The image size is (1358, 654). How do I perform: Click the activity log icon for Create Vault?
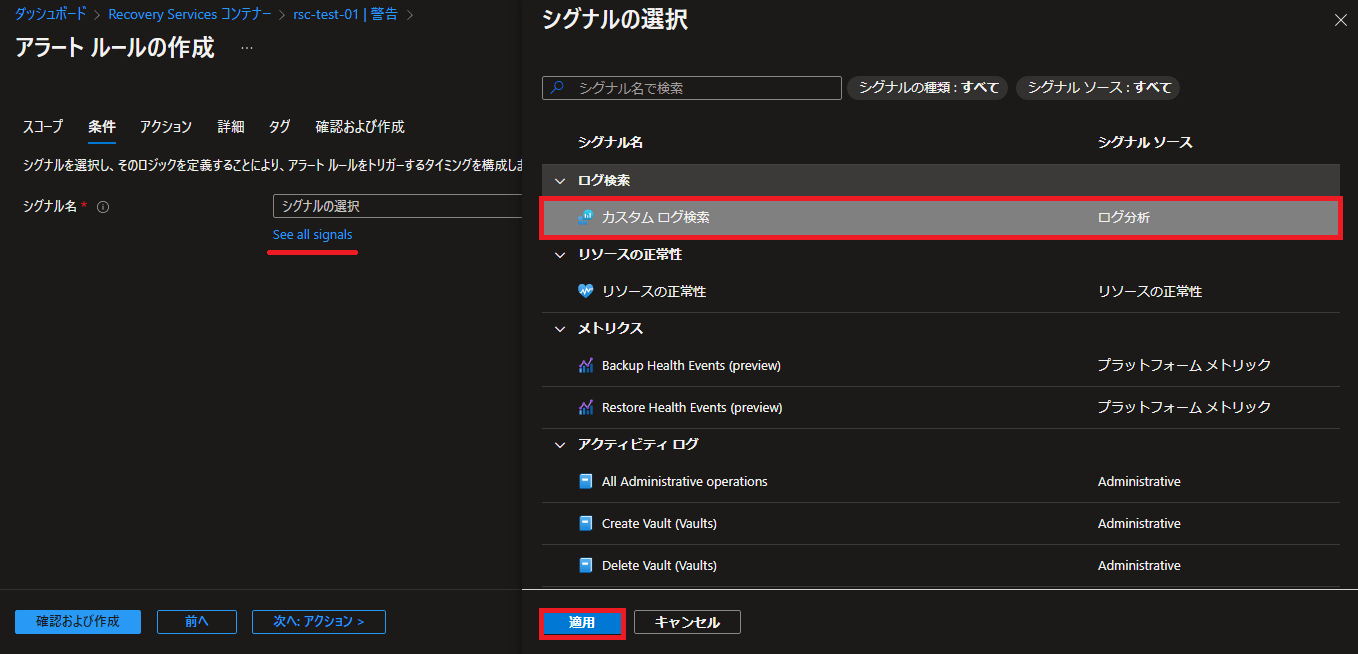[x=586, y=523]
